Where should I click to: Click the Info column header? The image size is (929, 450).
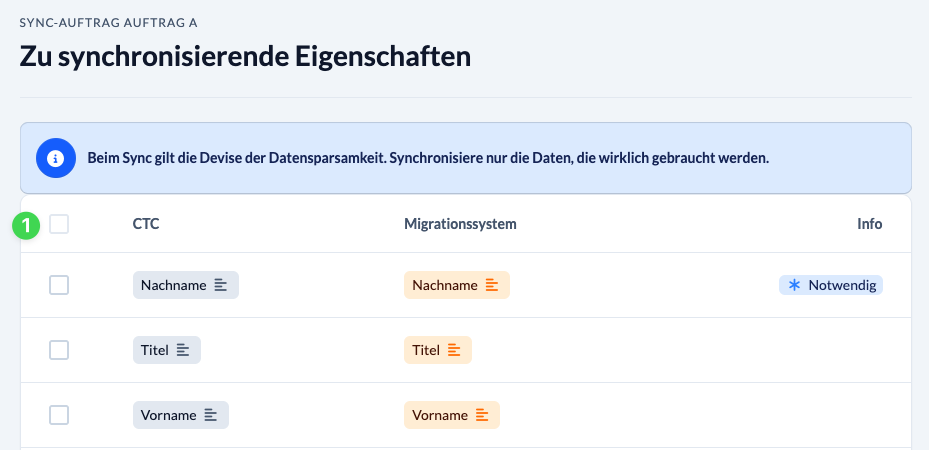click(x=870, y=224)
